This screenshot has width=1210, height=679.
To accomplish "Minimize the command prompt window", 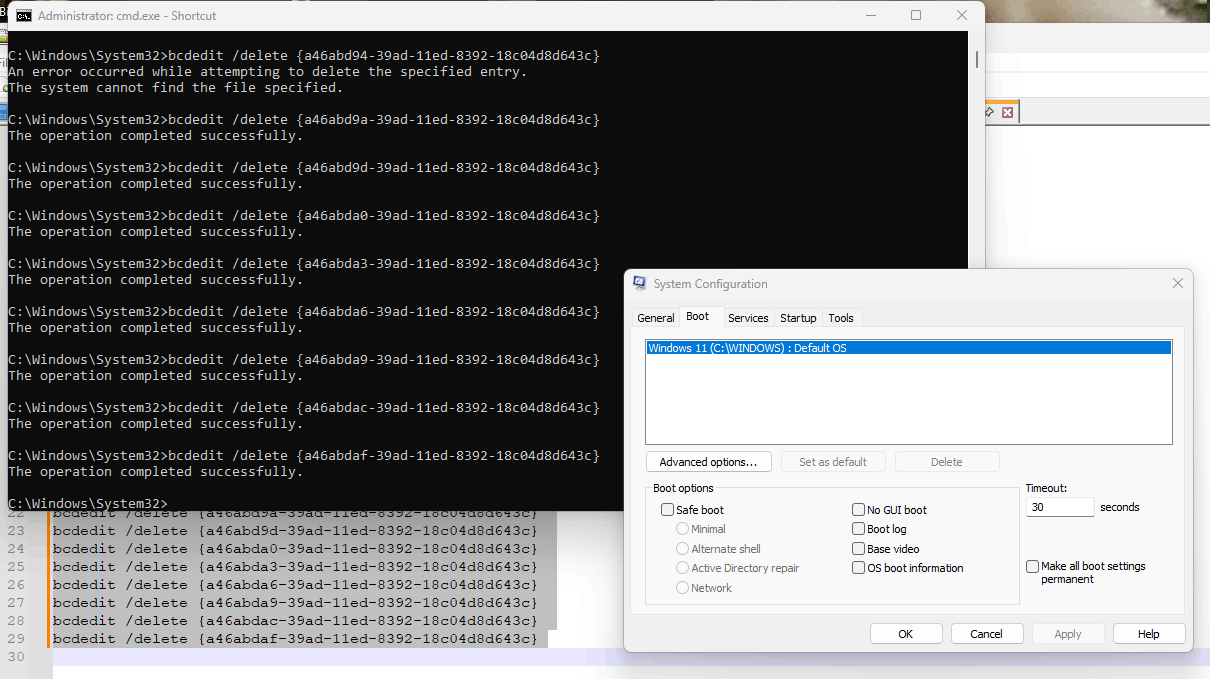I will pos(870,15).
